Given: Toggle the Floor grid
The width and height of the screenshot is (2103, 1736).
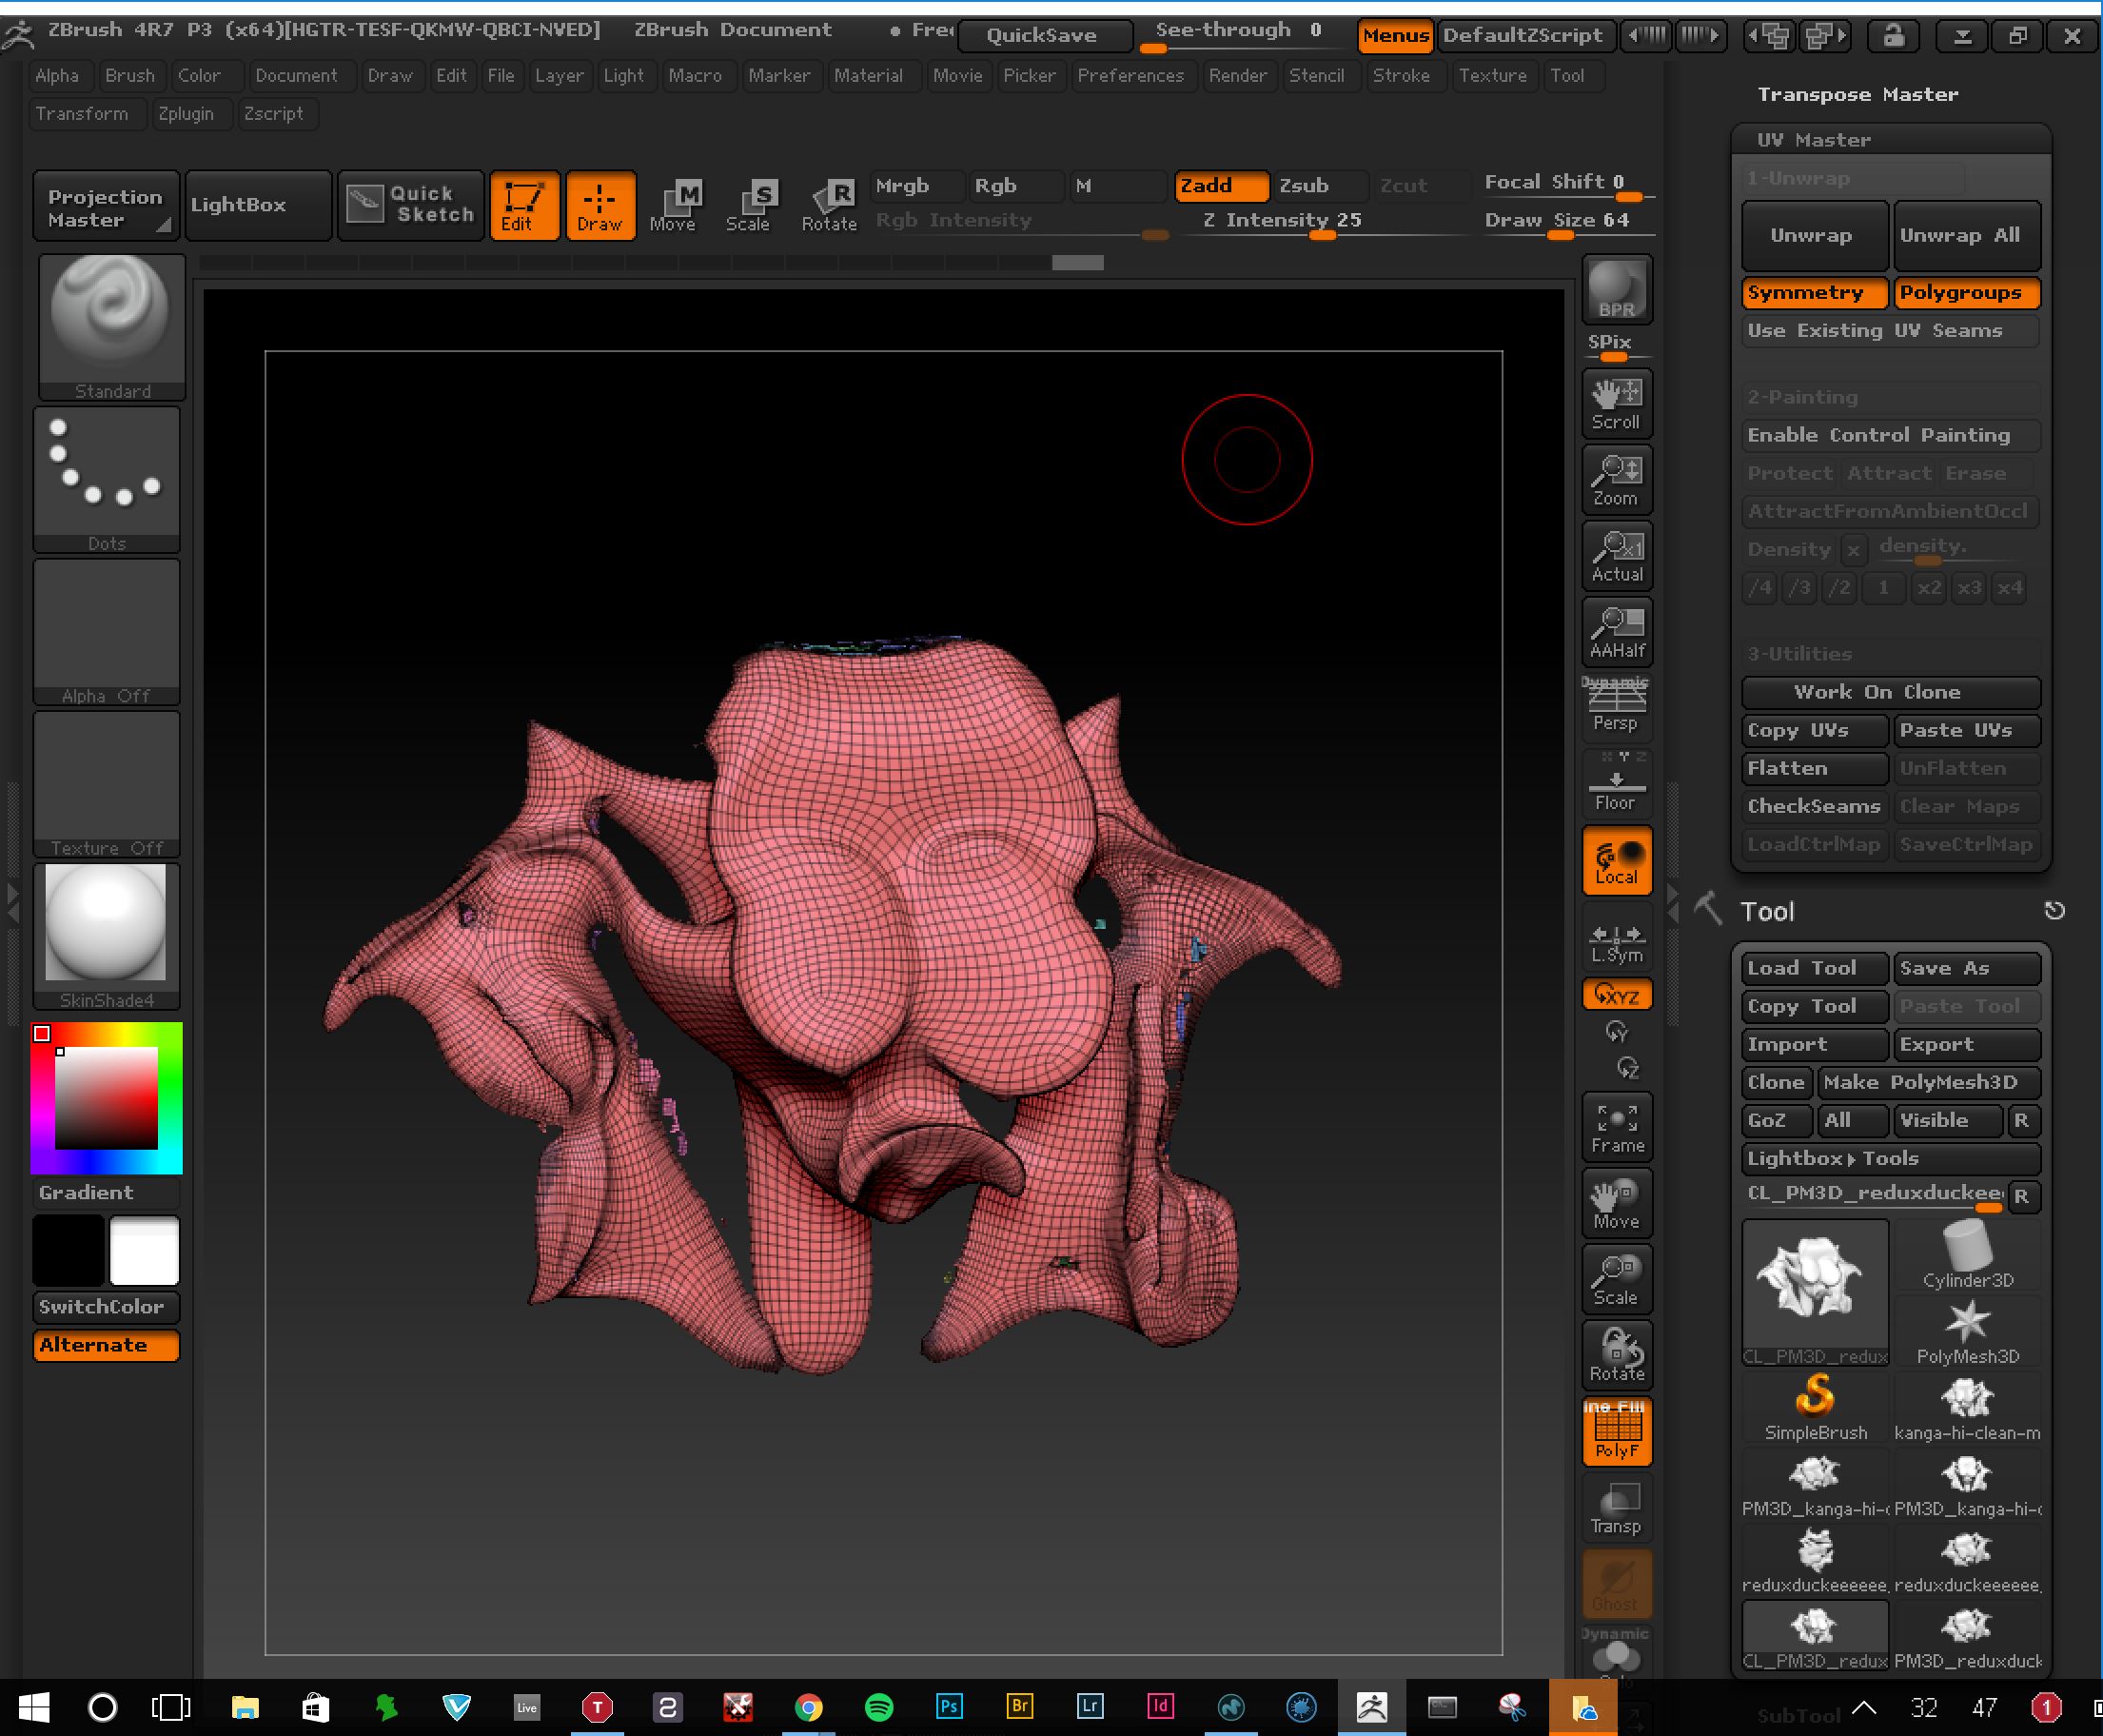Looking at the screenshot, I should [x=1616, y=783].
